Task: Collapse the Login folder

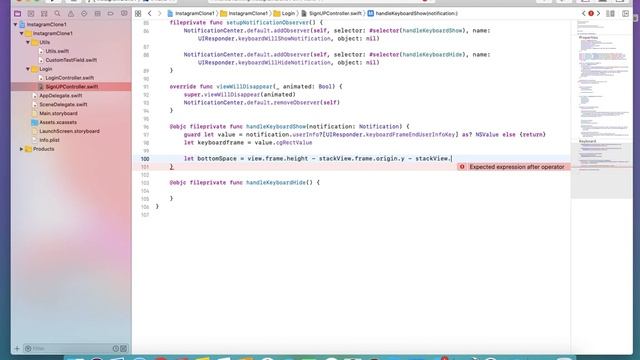Action: coord(28,69)
